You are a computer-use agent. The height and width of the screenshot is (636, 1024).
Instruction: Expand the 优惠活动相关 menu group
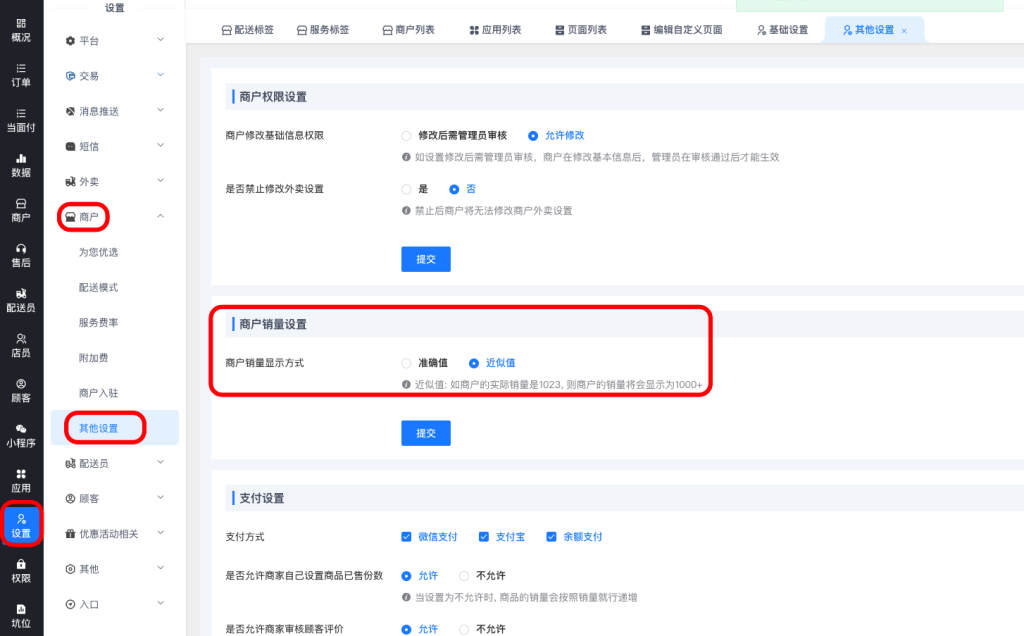113,533
